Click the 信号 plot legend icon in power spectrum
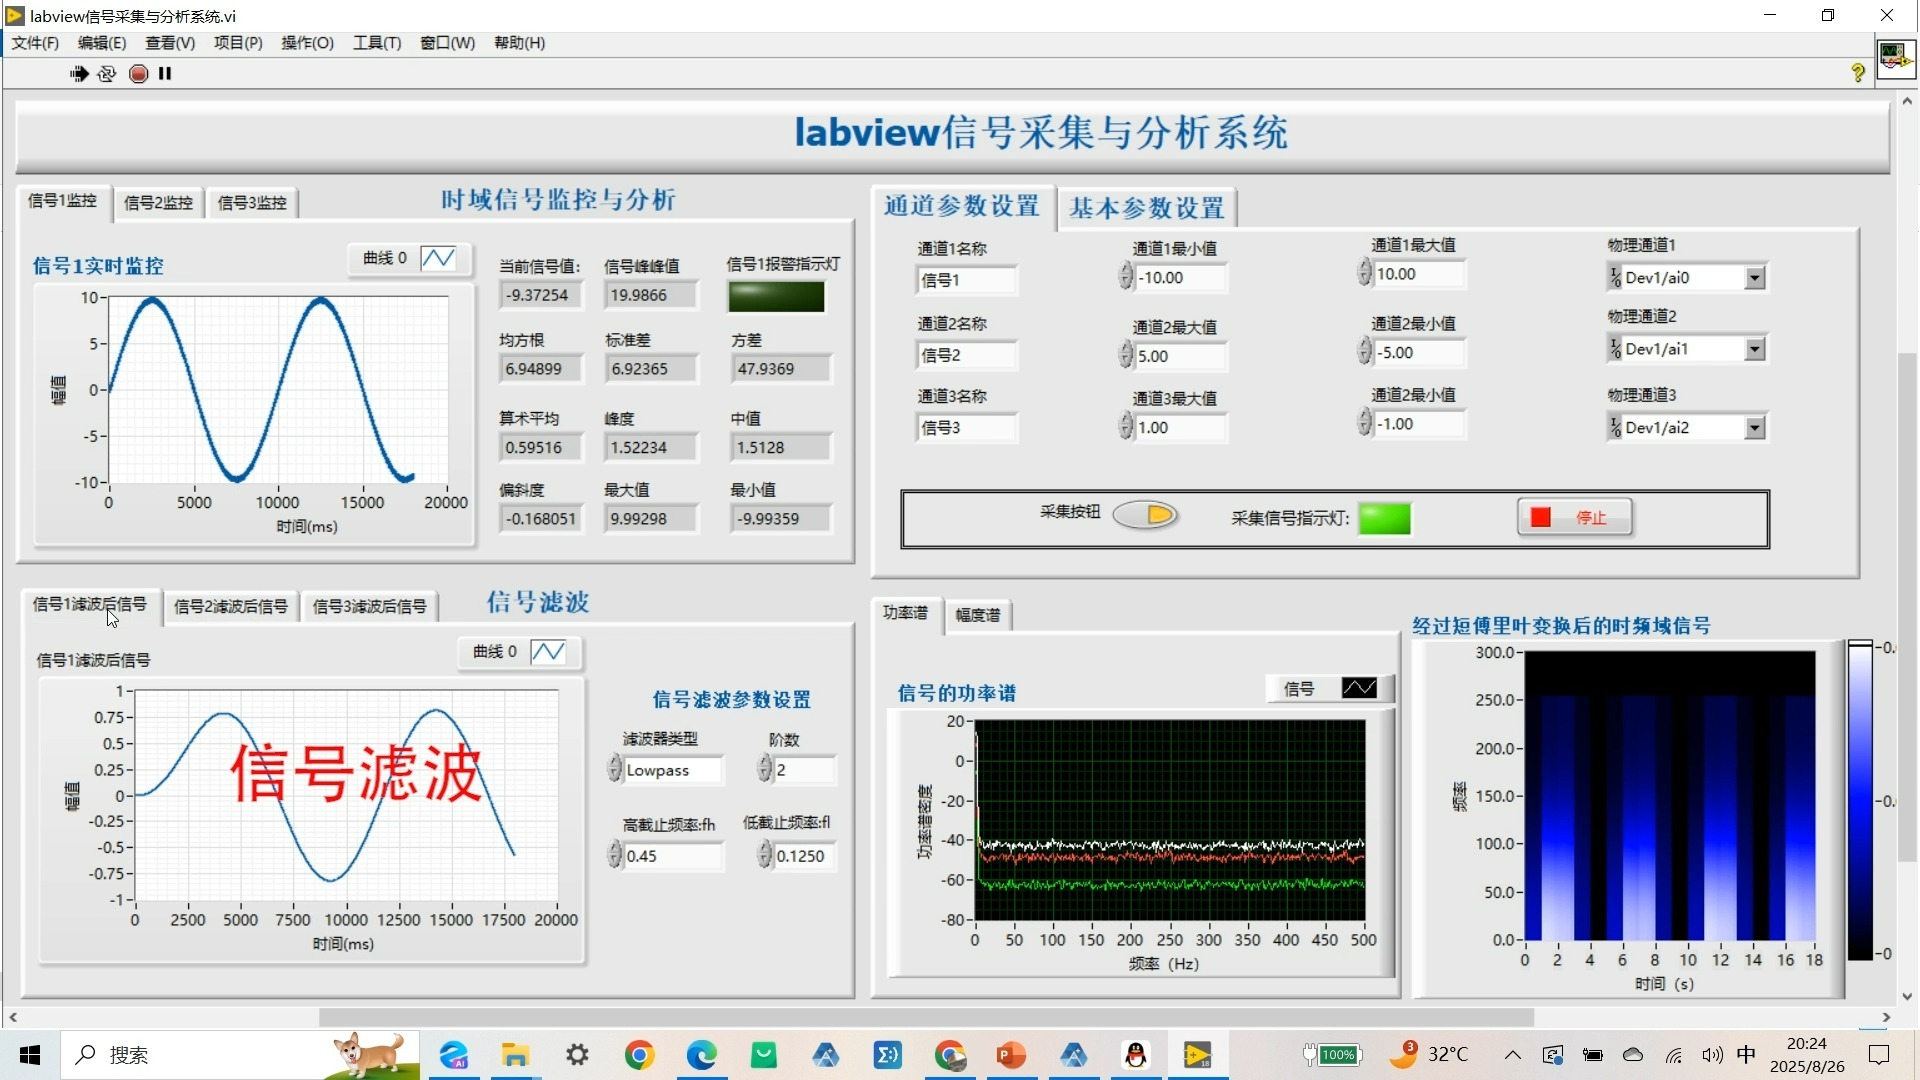1920x1080 pixels. click(1359, 688)
